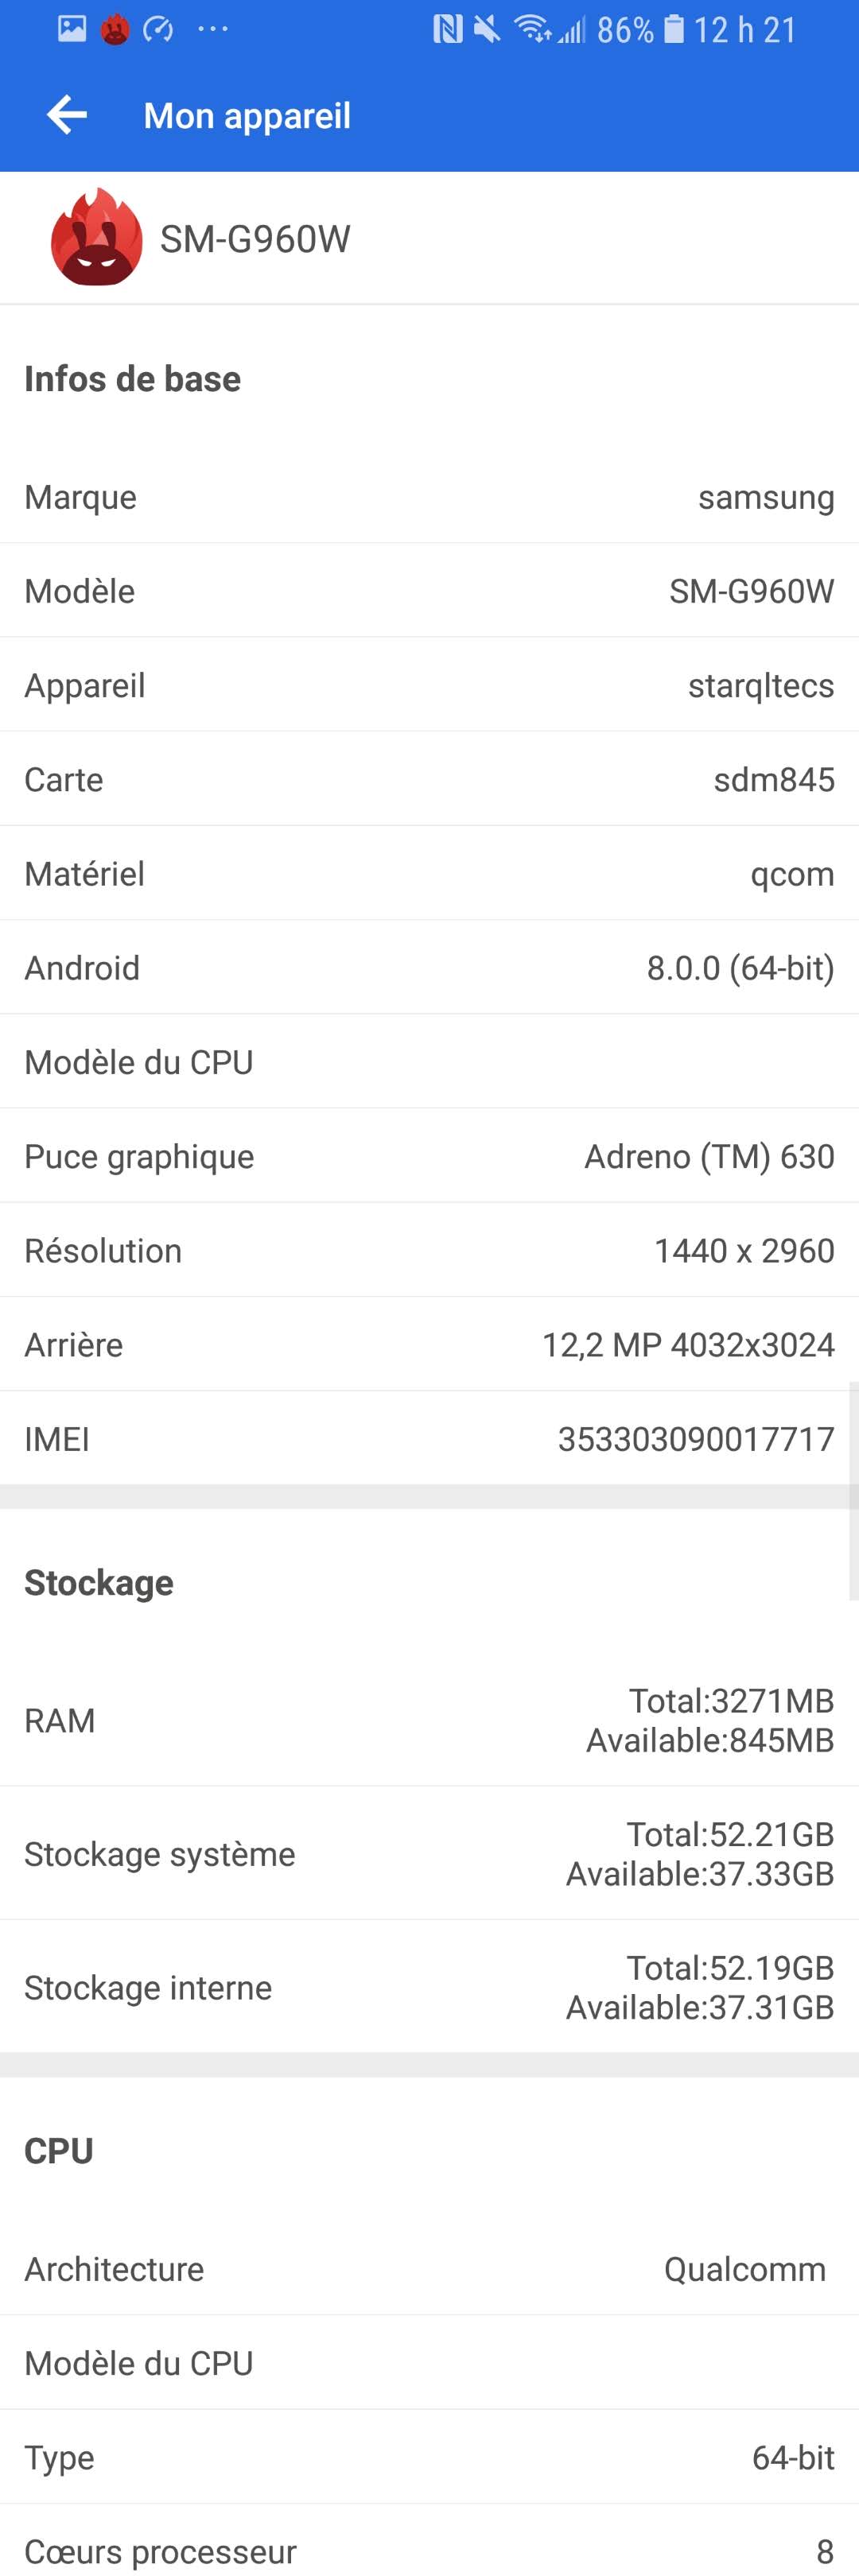
Task: Tap the Android 8.0.0 version row
Action: click(x=429, y=968)
